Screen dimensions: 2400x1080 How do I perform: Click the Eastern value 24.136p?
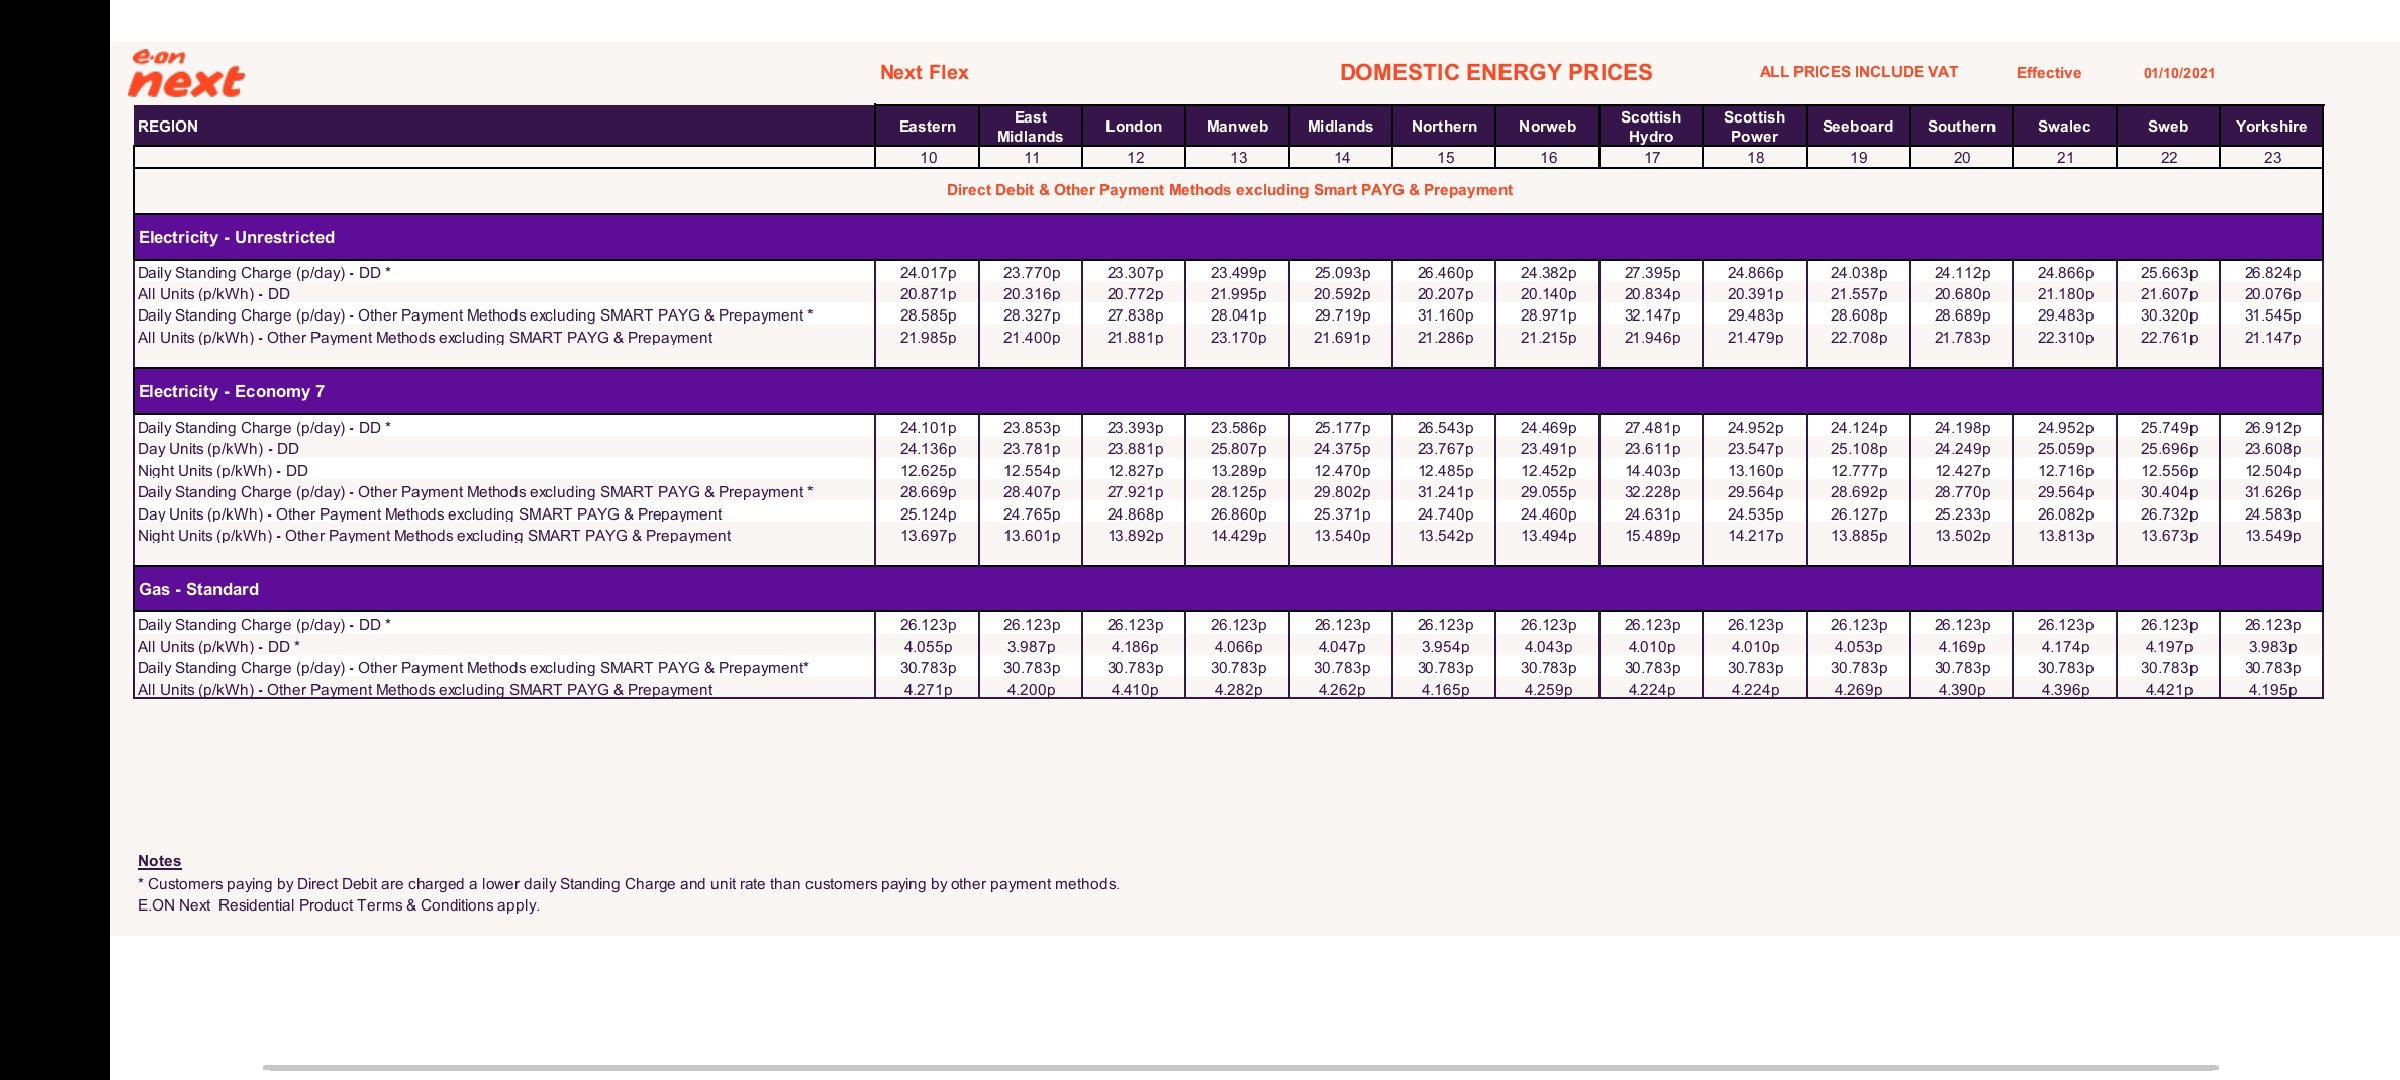928,449
